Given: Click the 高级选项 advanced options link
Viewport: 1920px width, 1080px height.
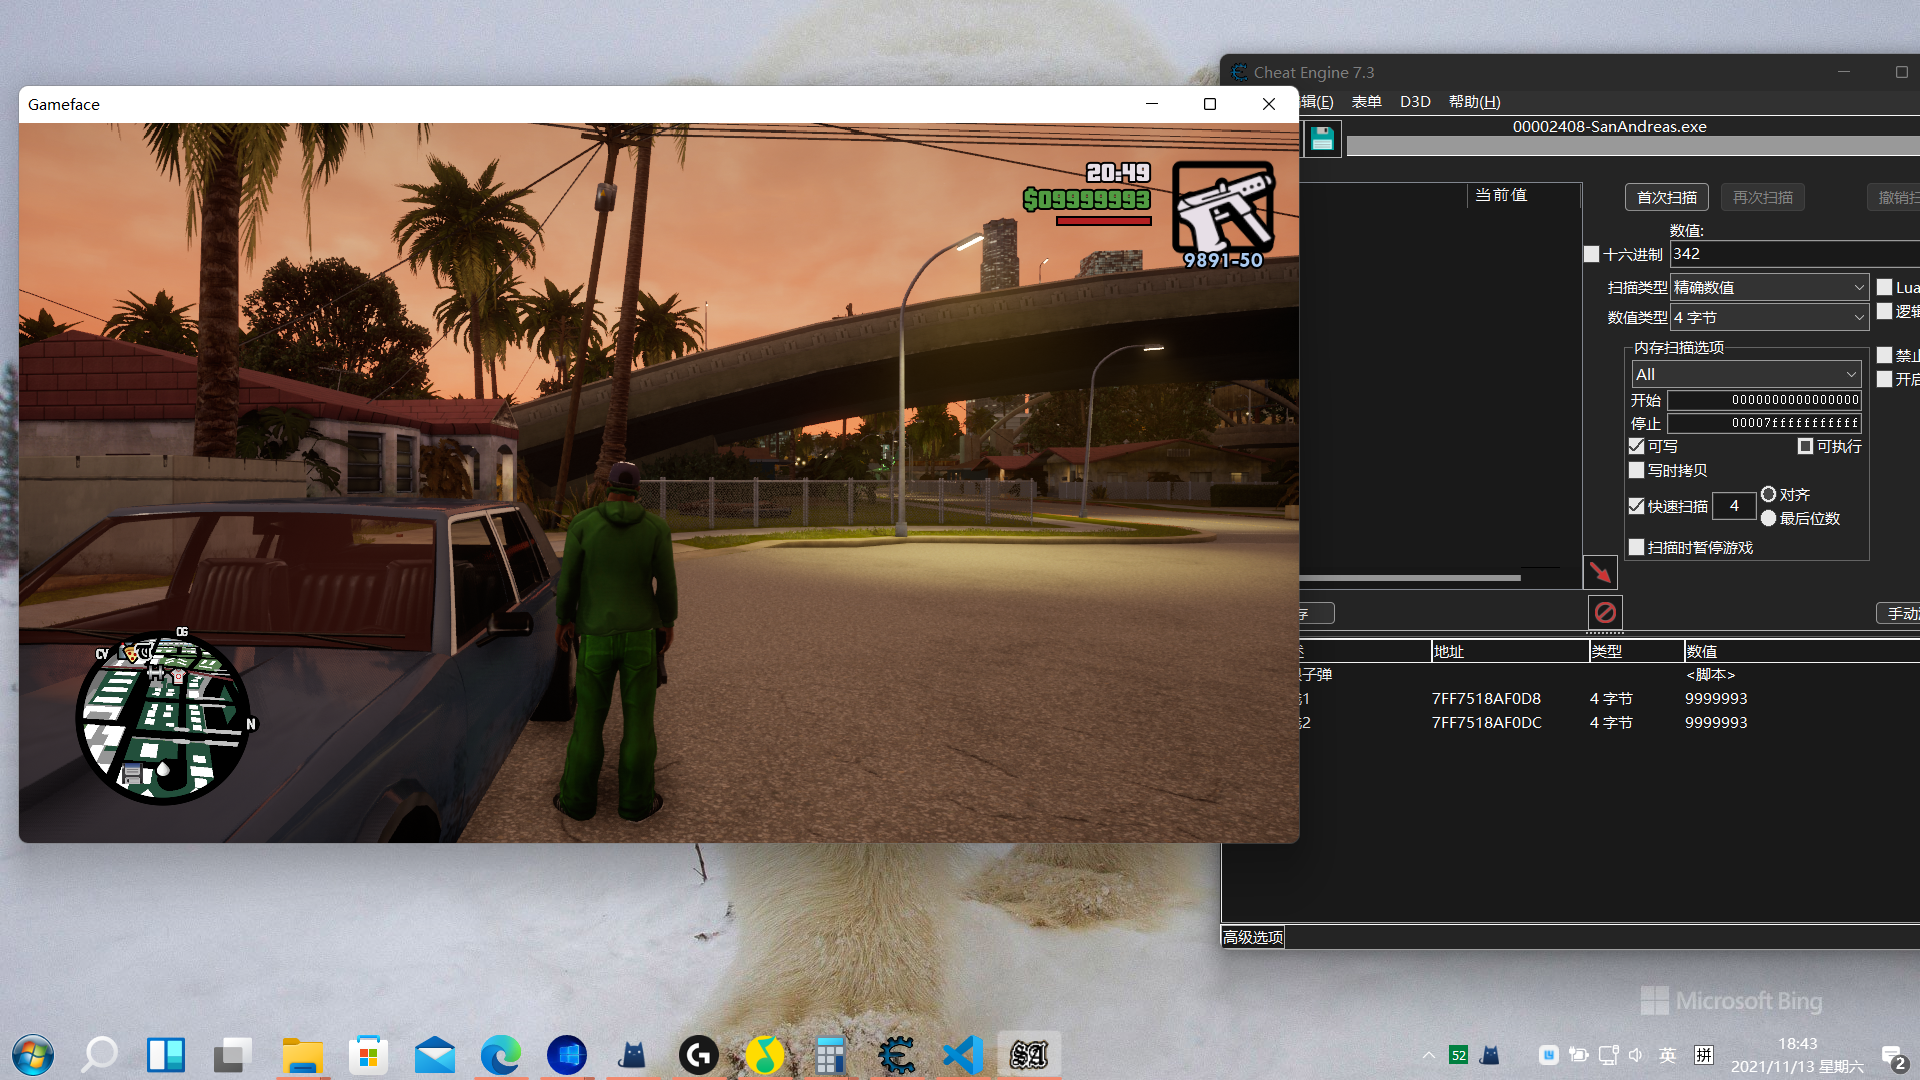Looking at the screenshot, I should pyautogui.click(x=1252, y=937).
